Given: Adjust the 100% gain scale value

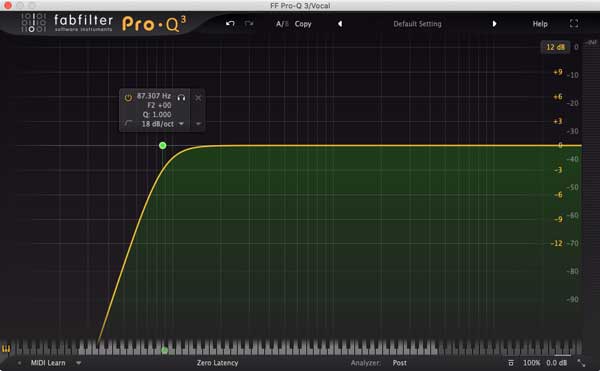Looking at the screenshot, I should coord(532,363).
